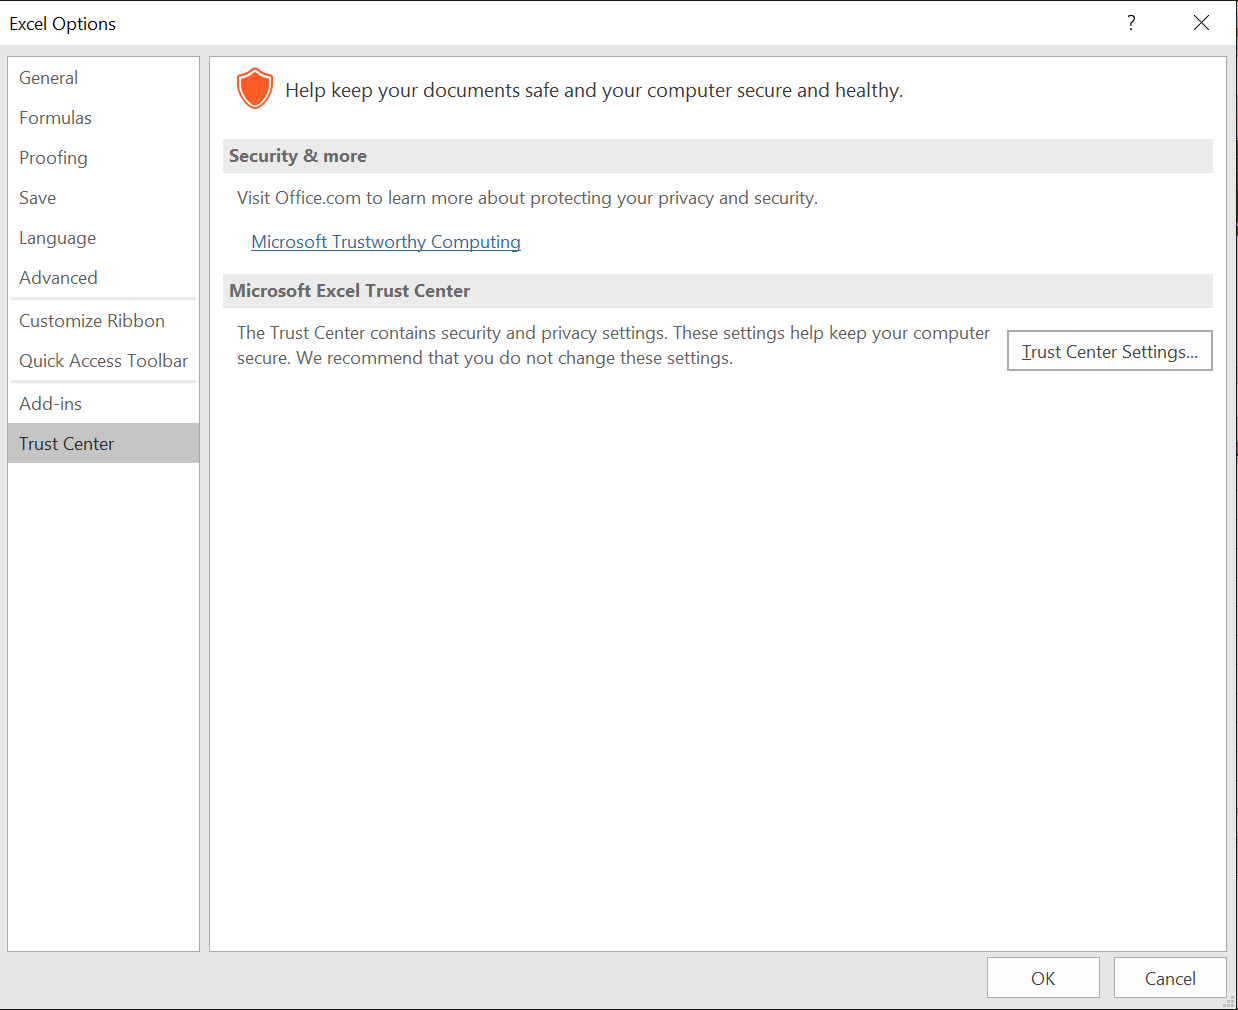Click the Help question mark icon
This screenshot has width=1238, height=1010.
[1131, 23]
